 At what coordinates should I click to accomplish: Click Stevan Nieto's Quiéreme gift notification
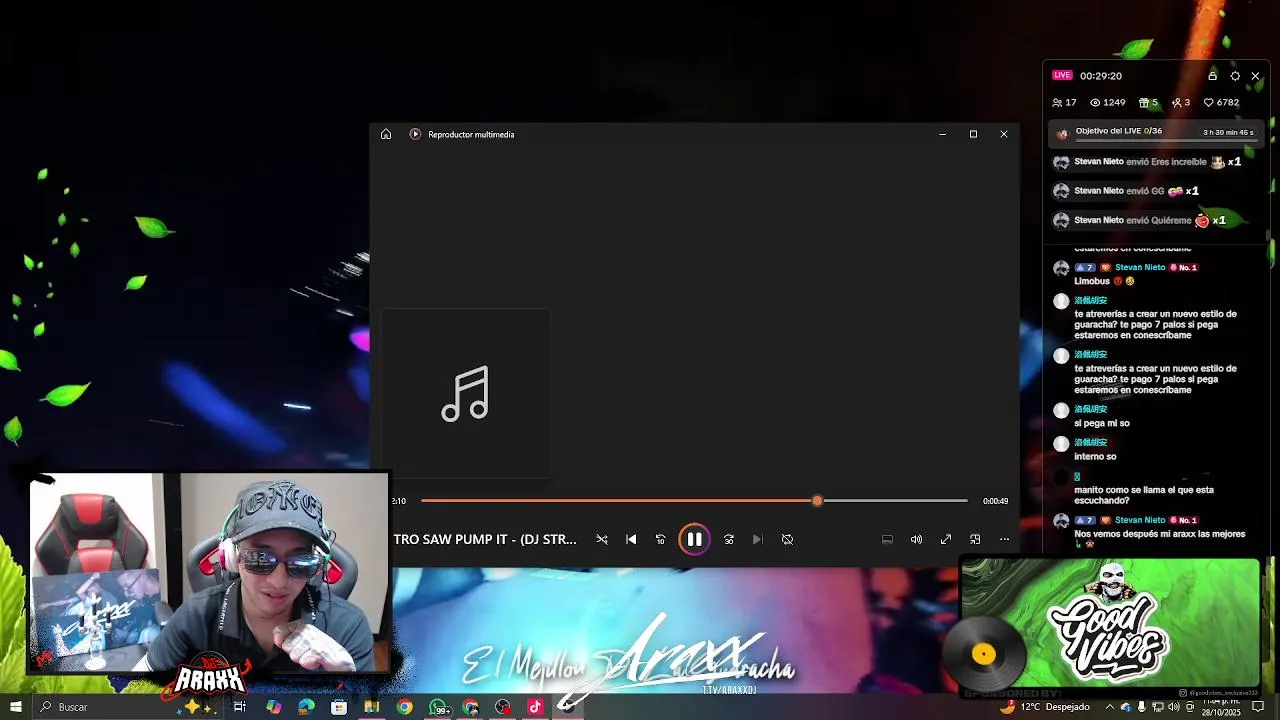coord(1139,220)
